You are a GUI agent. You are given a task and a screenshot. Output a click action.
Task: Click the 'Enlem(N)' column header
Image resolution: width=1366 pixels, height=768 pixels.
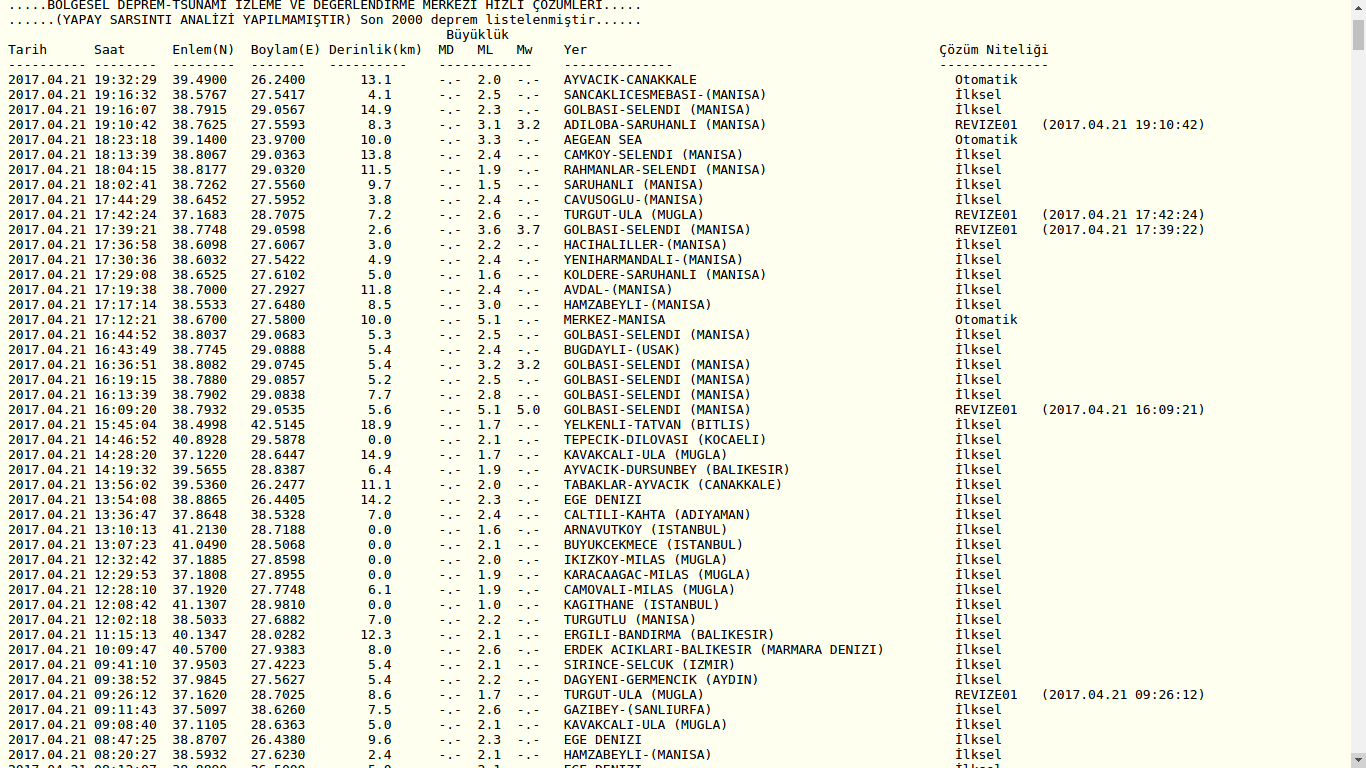(203, 50)
